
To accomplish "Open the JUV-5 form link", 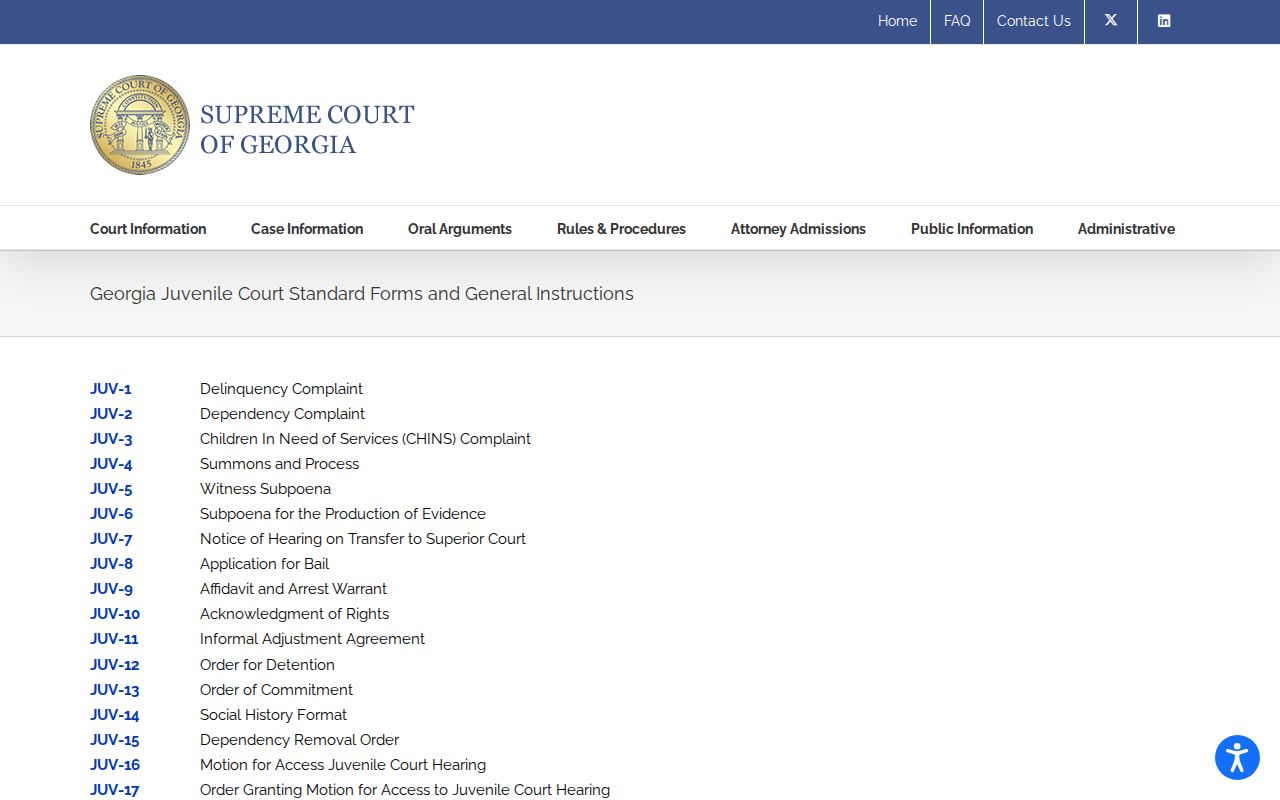I will point(111,489).
